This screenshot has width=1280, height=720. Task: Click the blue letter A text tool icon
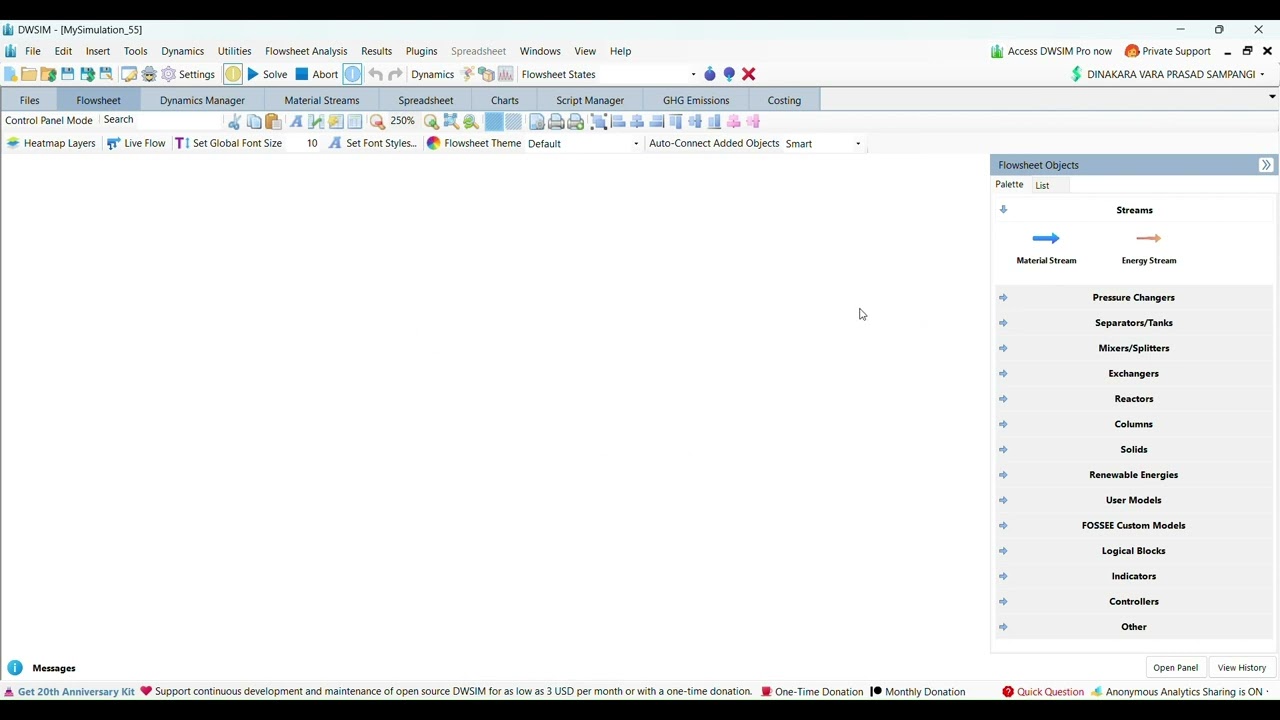pyautogui.click(x=296, y=122)
